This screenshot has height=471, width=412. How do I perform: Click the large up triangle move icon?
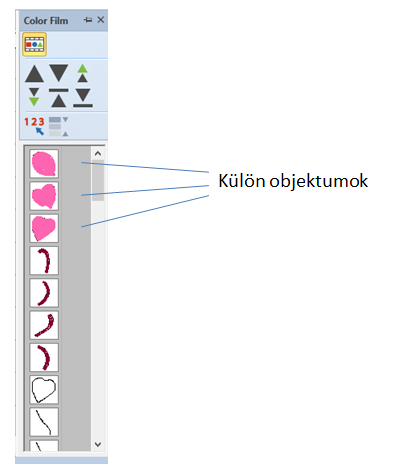coord(34,74)
